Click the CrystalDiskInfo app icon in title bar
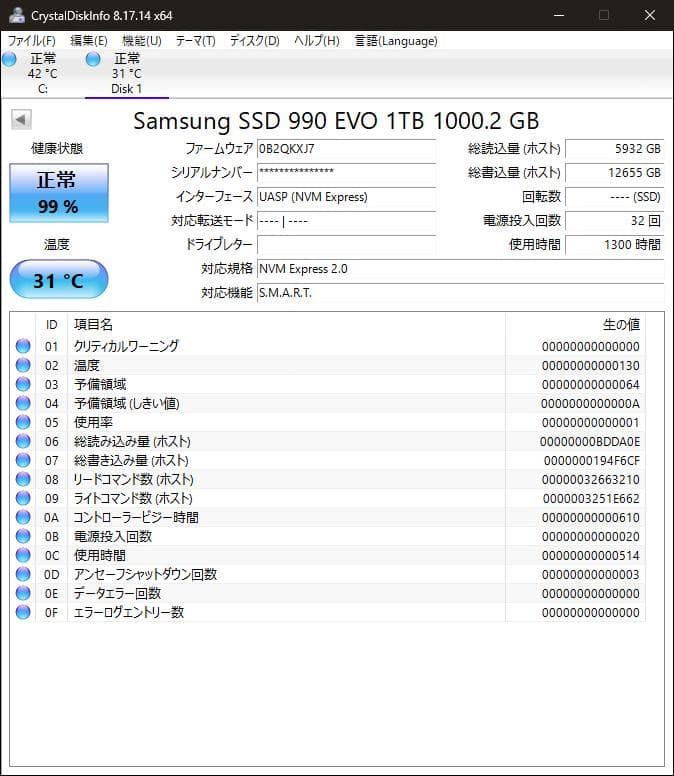This screenshot has width=674, height=776. (16, 15)
